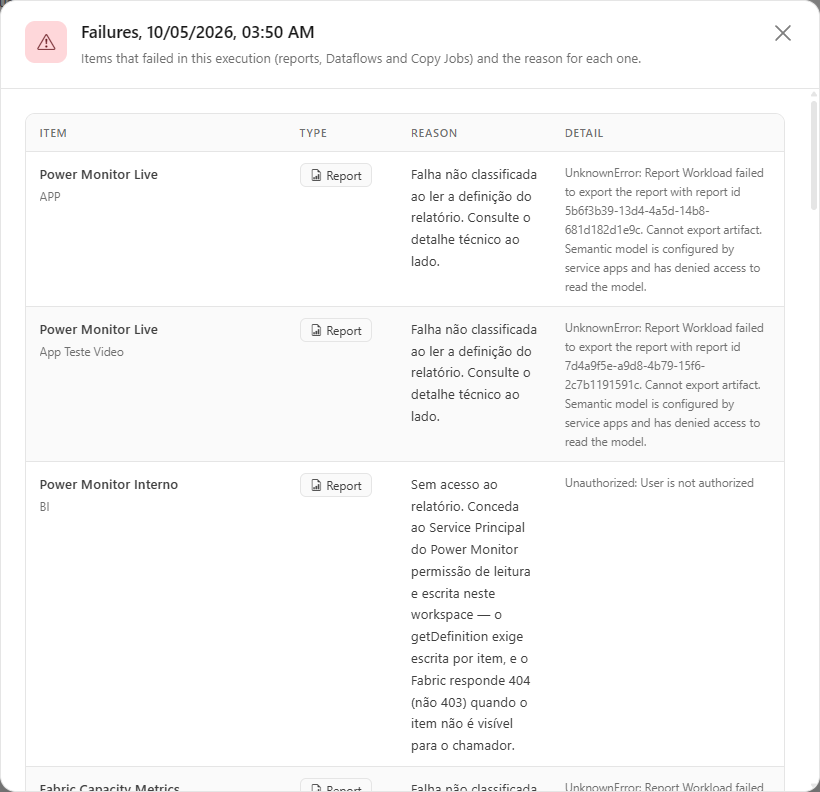Close the Failures dialog with the X
Screen dimensions: 820x792
point(782,33)
